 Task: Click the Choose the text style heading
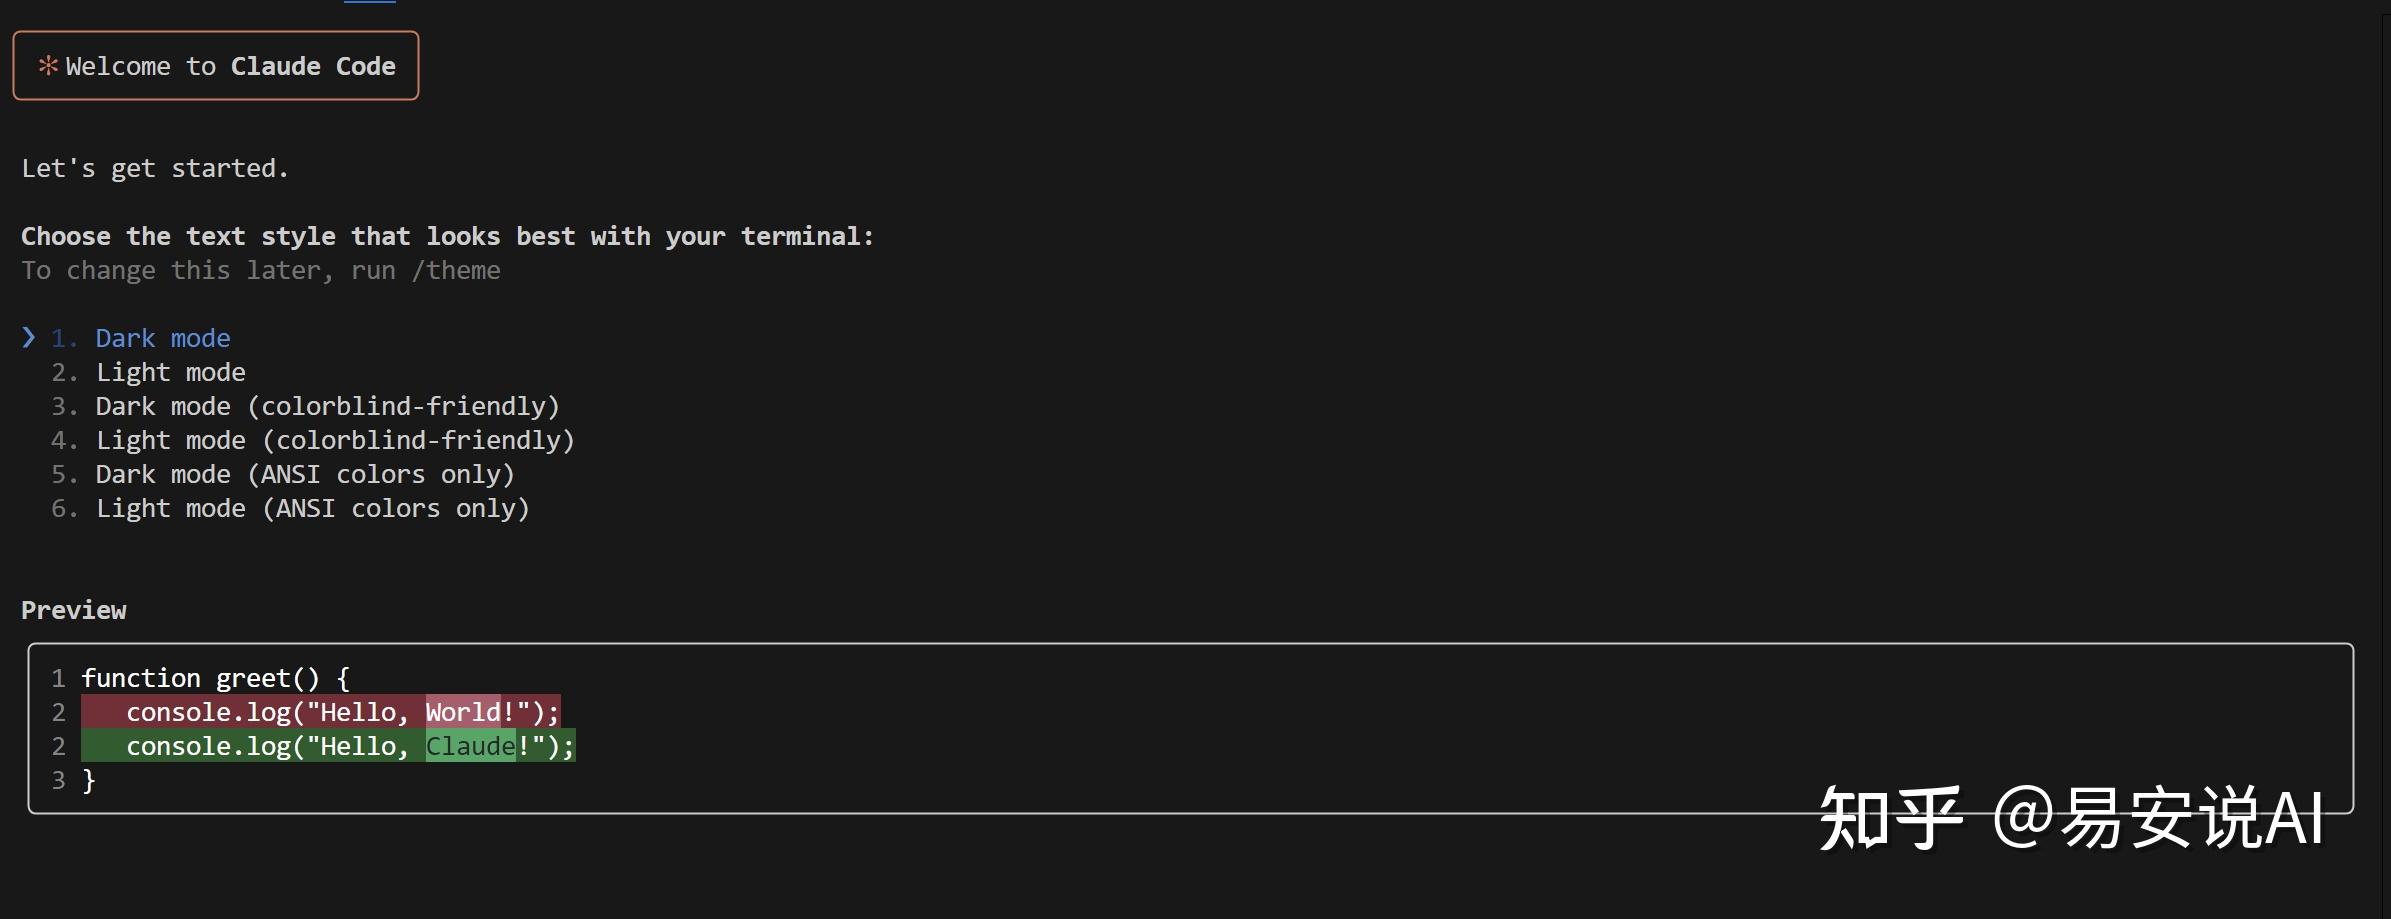pyautogui.click(x=447, y=236)
